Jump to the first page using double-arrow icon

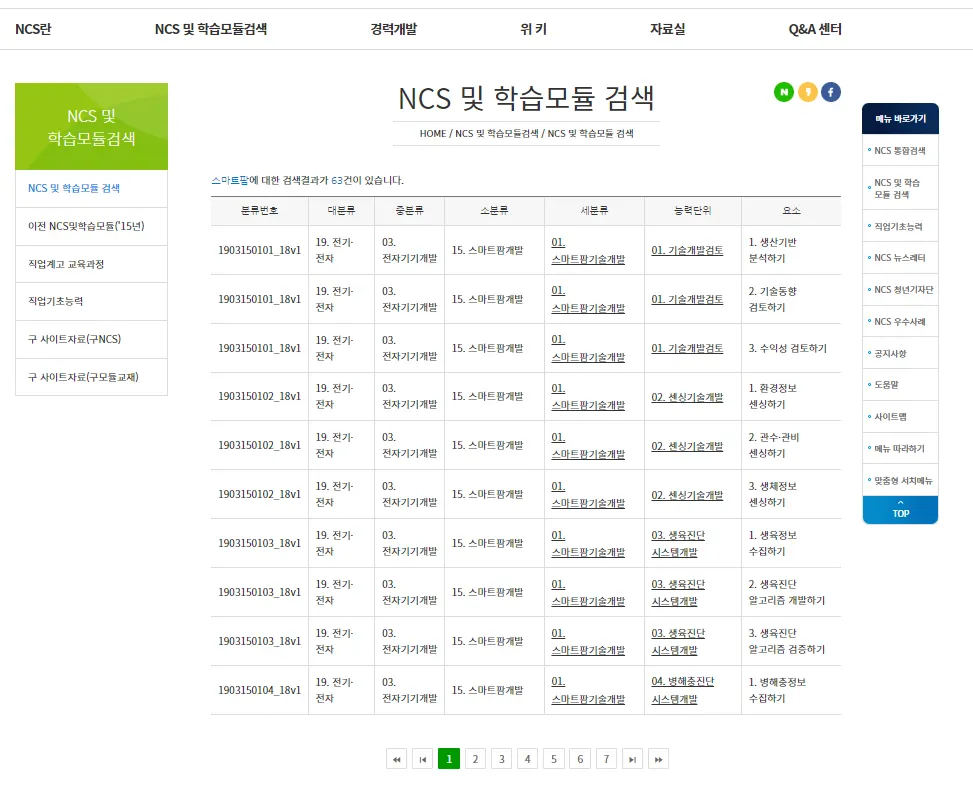coord(397,759)
